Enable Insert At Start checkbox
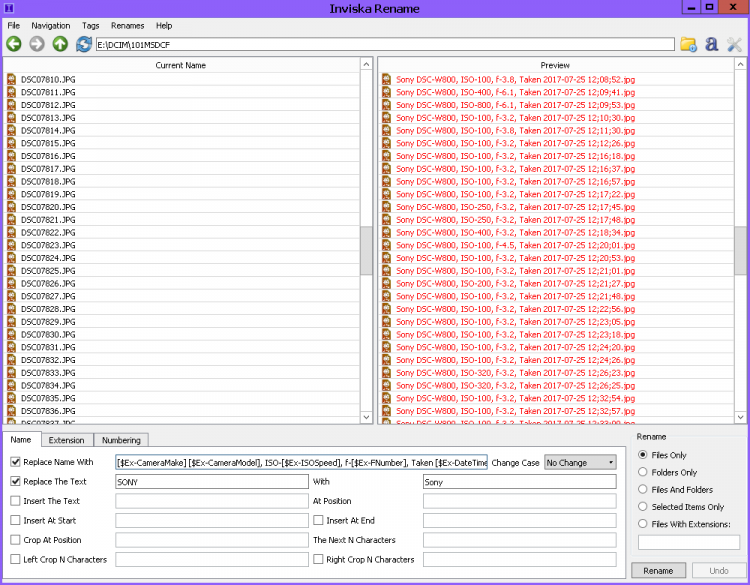Screen dimensions: 750x585 tap(15, 520)
